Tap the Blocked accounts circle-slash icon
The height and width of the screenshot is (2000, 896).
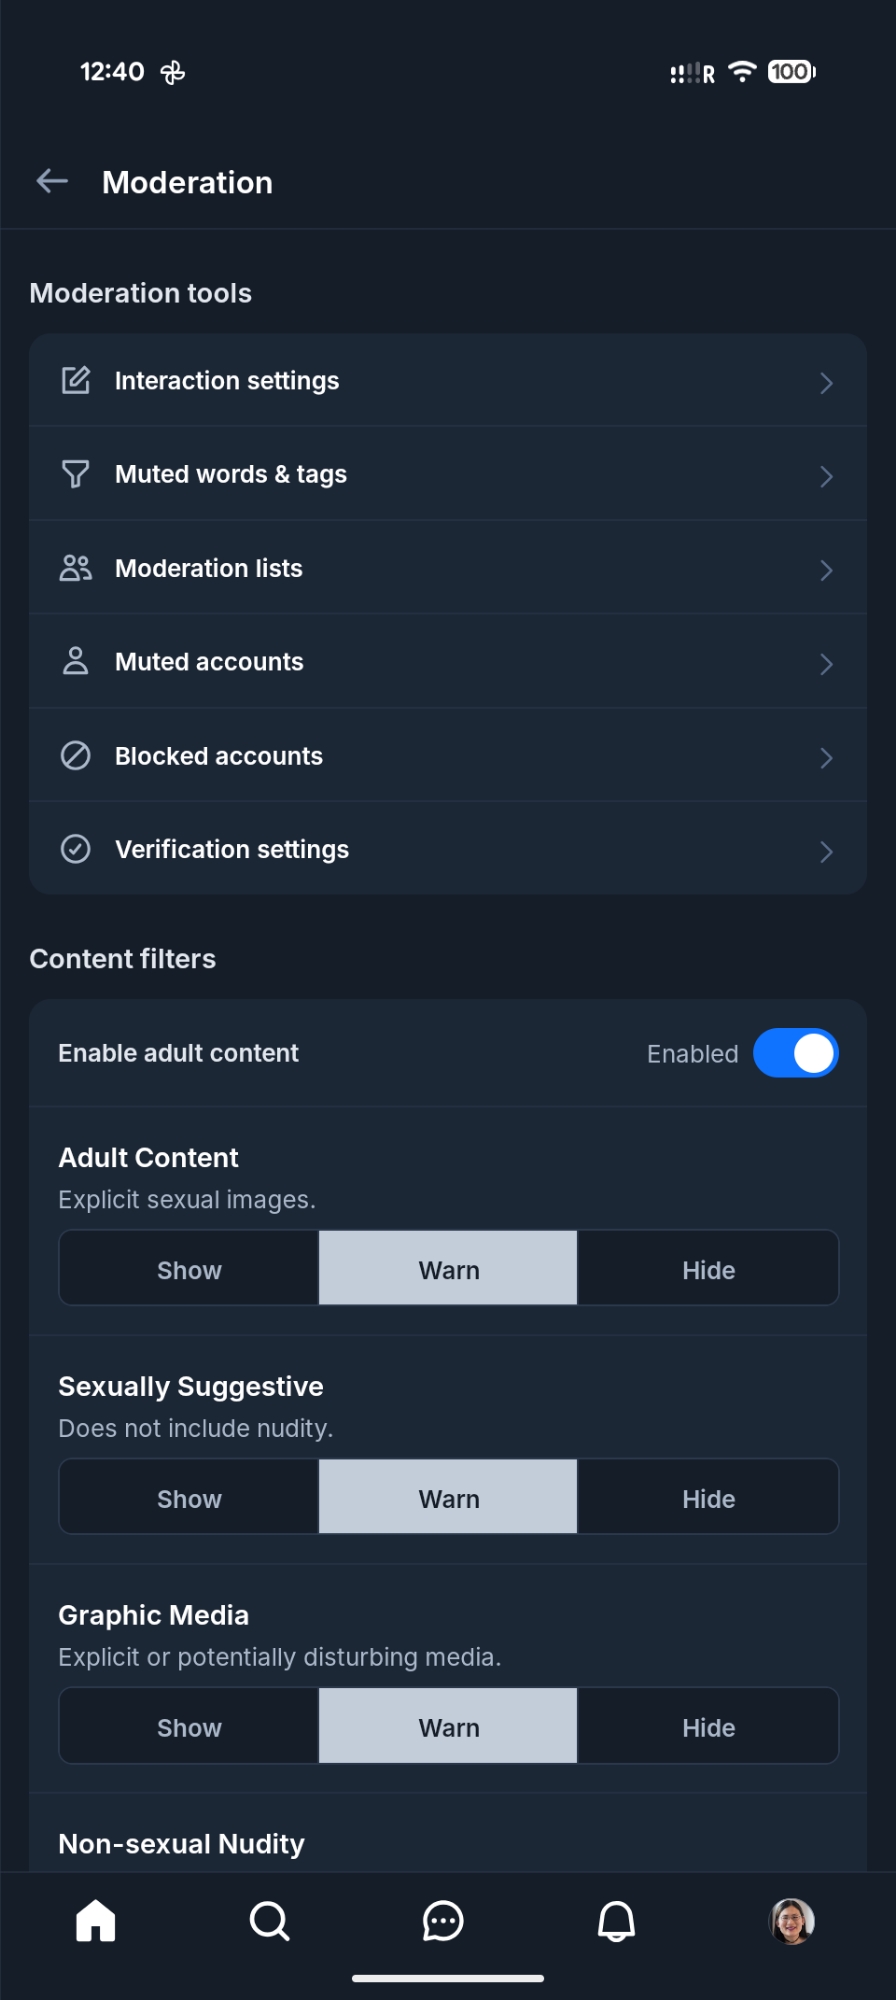coord(76,756)
